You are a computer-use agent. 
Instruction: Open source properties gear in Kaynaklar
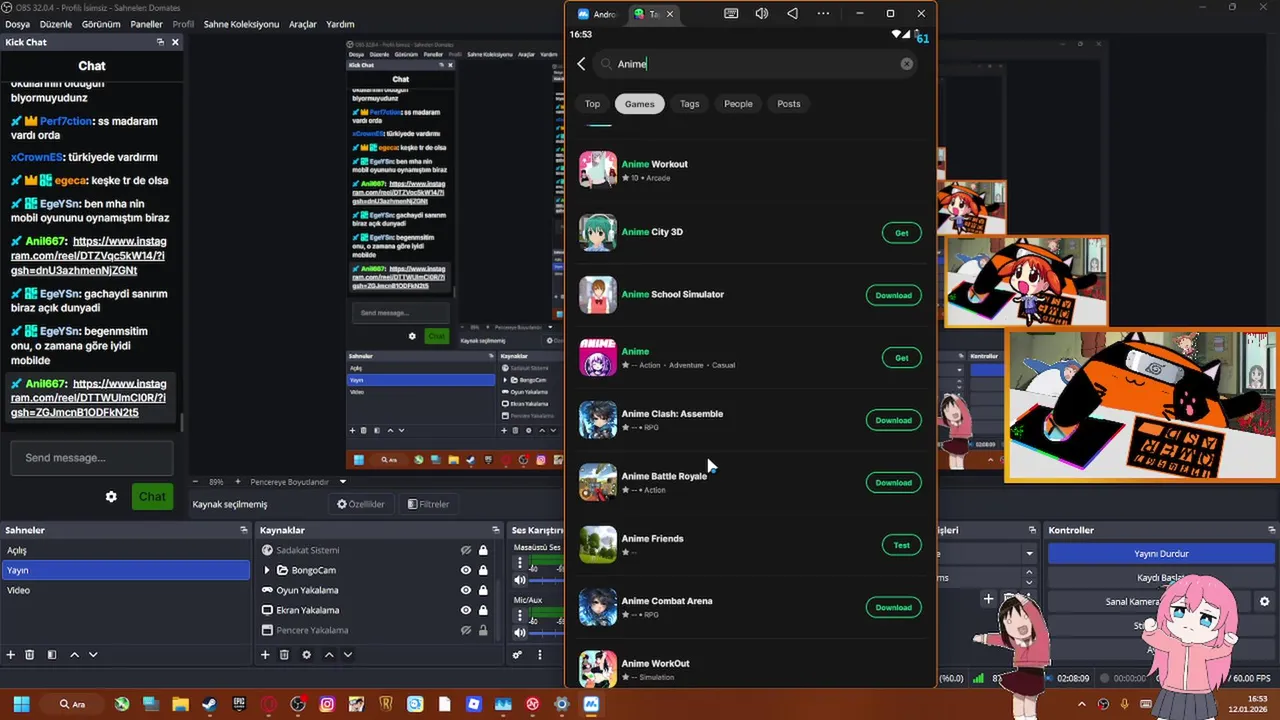click(306, 655)
